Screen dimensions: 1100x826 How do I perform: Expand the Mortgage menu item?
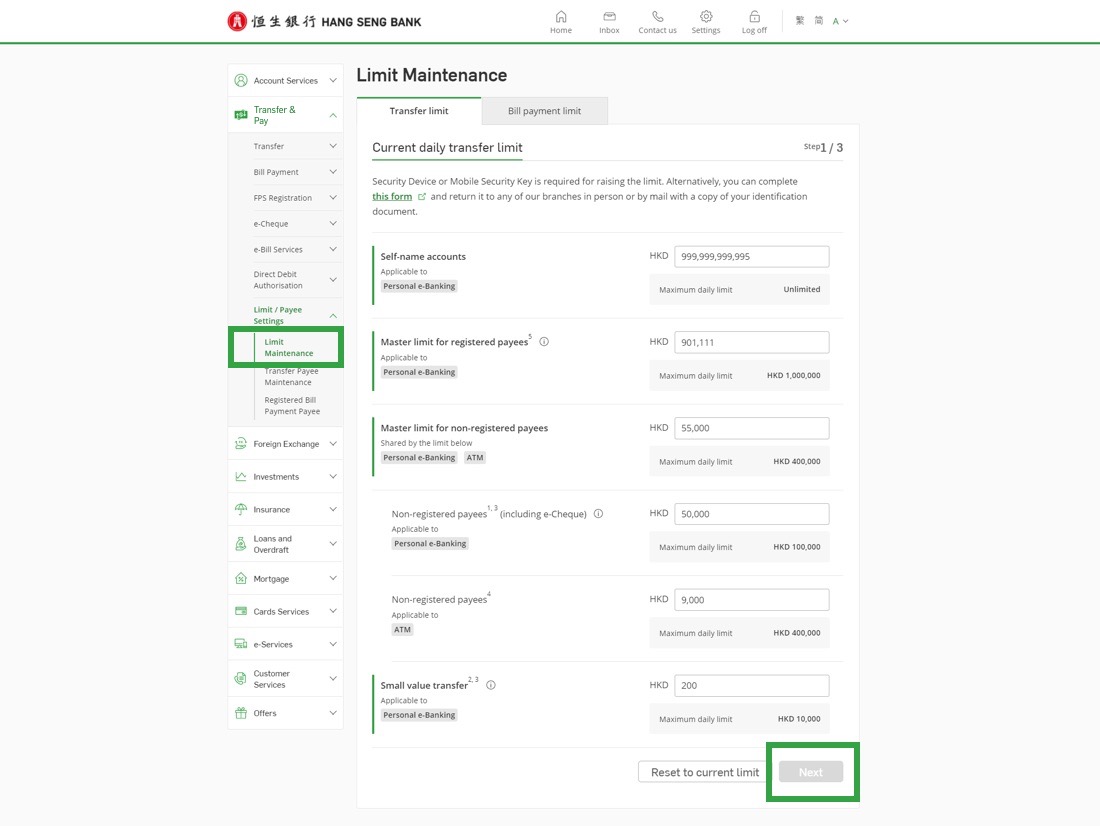point(285,579)
